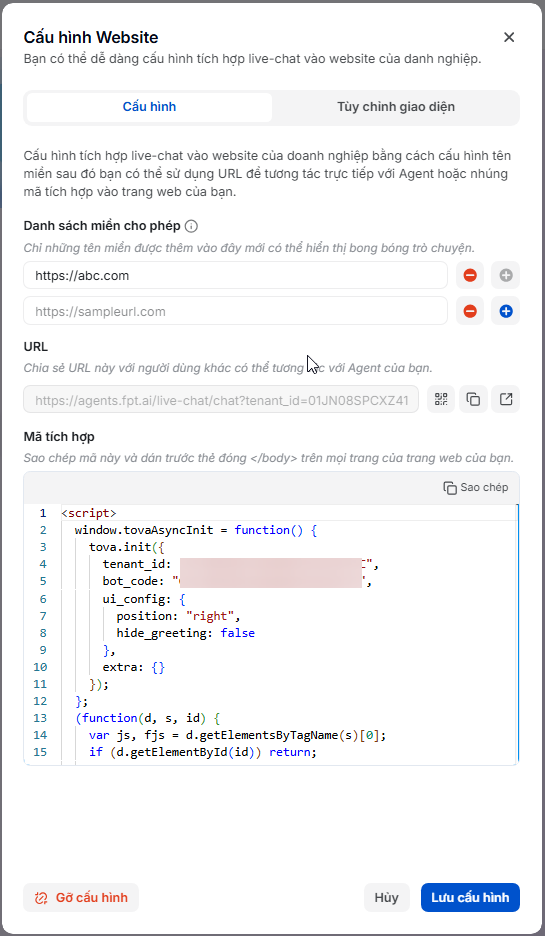545x936 pixels.
Task: Focus the empty https://sampleurl.com domain field
Action: tap(235, 311)
